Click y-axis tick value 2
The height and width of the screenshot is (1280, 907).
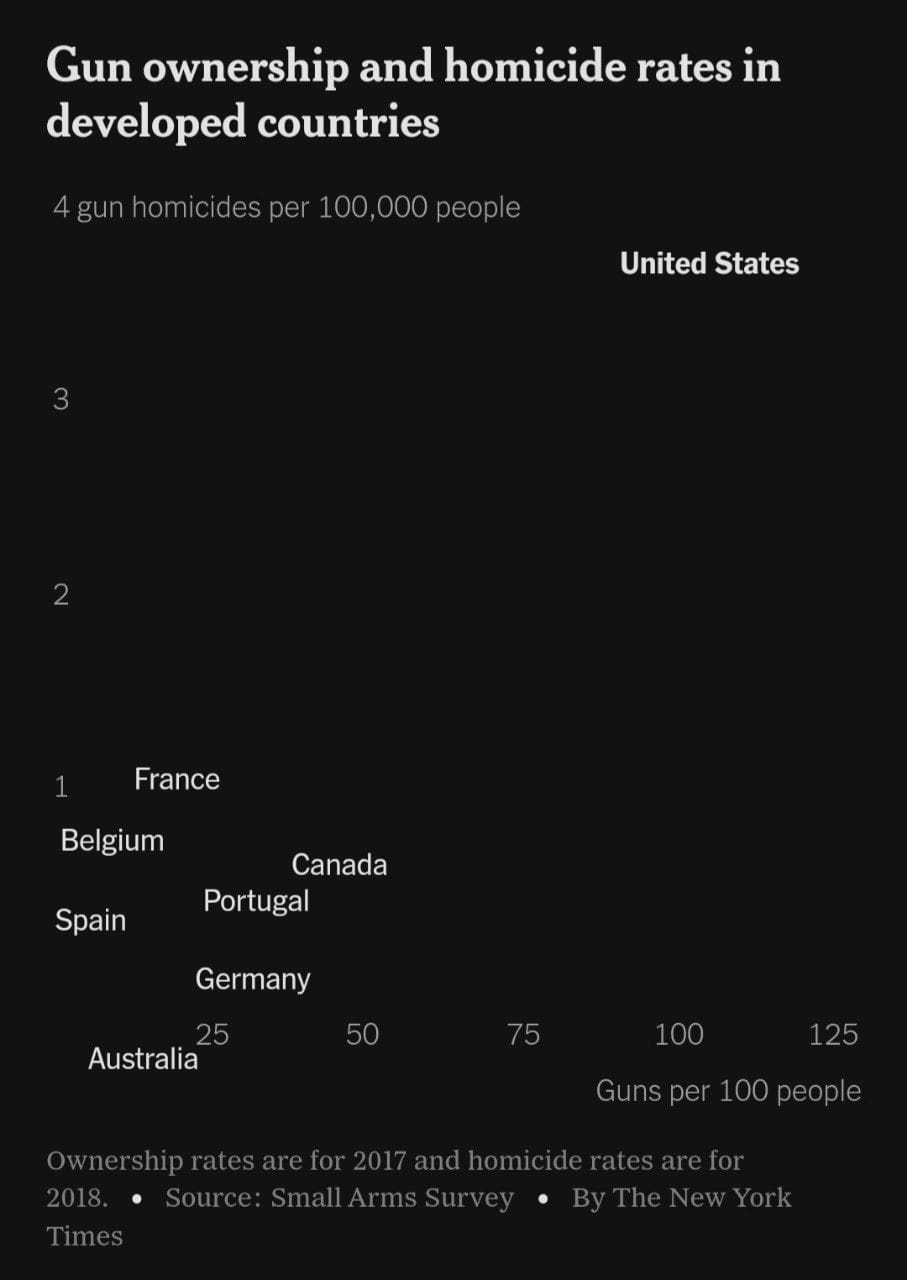[x=61, y=595]
